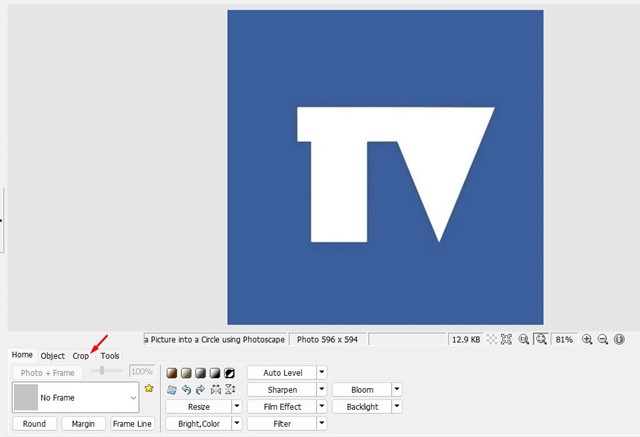Rotate the photo counterclockwise
The image size is (640, 437).
(x=186, y=390)
